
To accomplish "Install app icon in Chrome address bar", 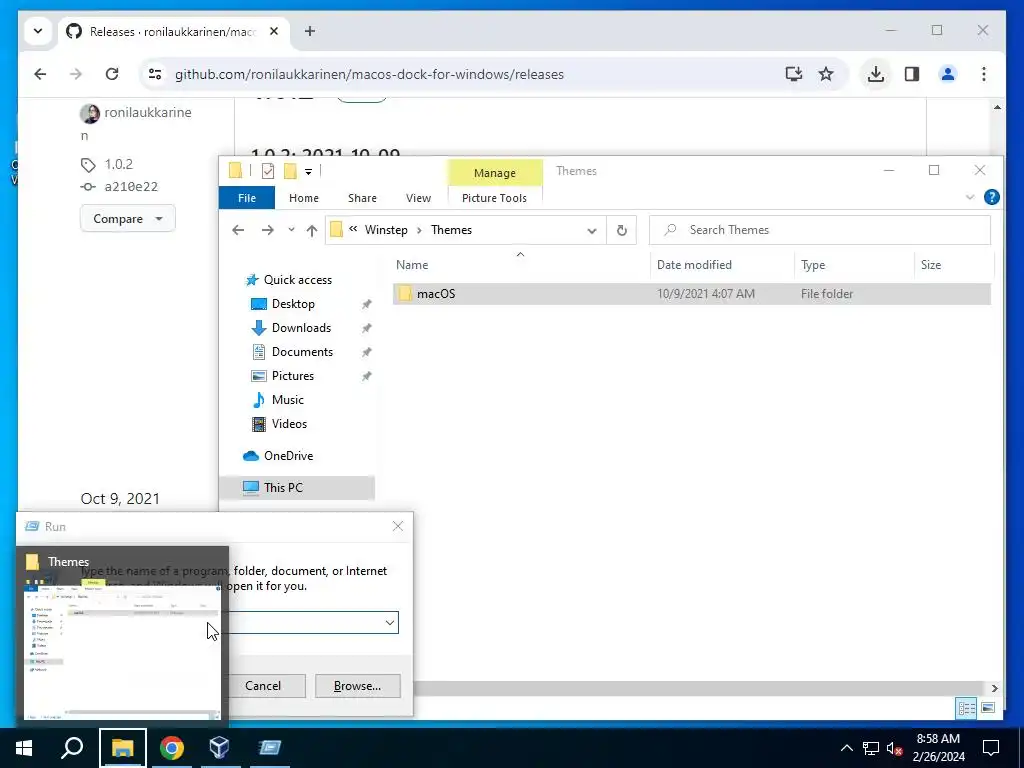I will point(793,74).
